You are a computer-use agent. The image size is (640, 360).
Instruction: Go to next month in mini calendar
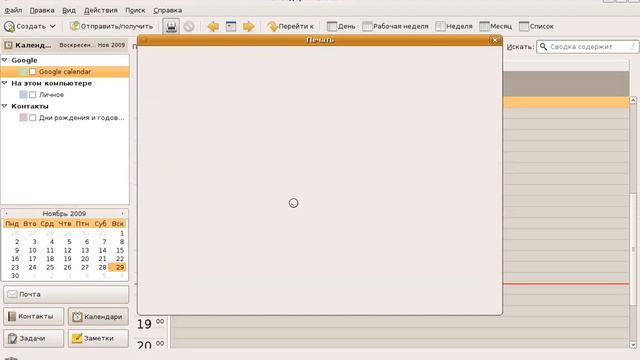122,213
